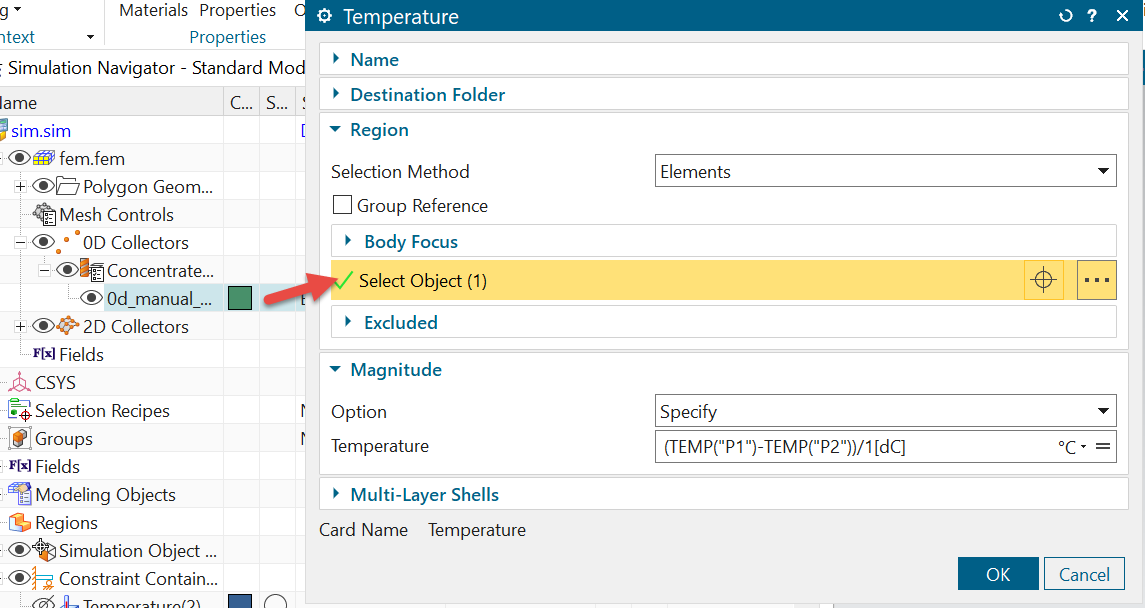Click the help question mark icon

[x=1093, y=17]
